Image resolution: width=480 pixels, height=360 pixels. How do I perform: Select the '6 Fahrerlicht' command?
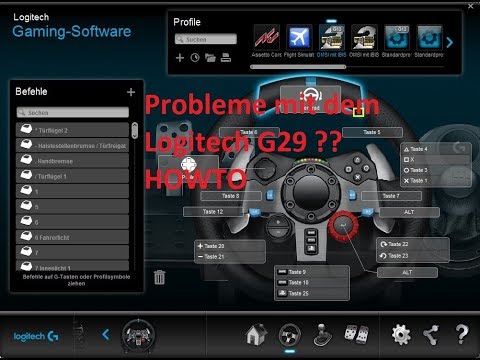pyautogui.click(x=72, y=237)
